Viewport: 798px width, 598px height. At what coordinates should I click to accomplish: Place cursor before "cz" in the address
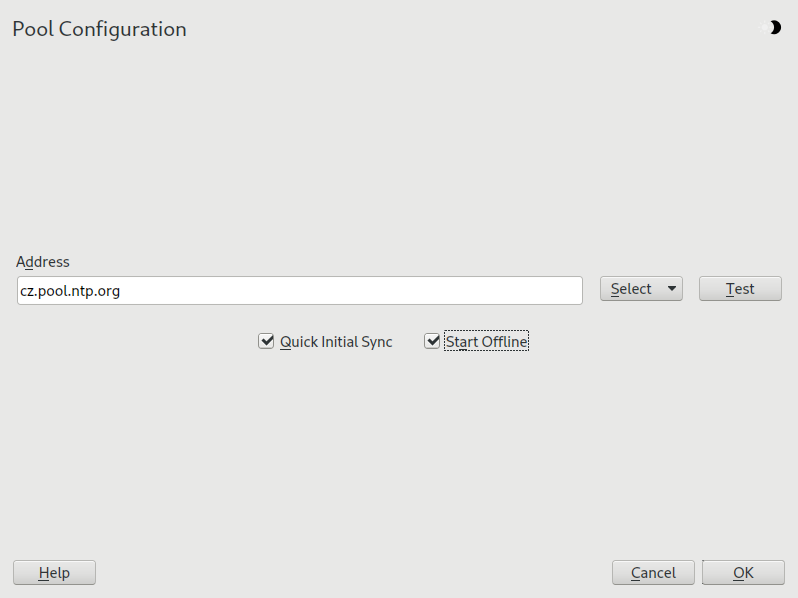[x=21, y=291]
